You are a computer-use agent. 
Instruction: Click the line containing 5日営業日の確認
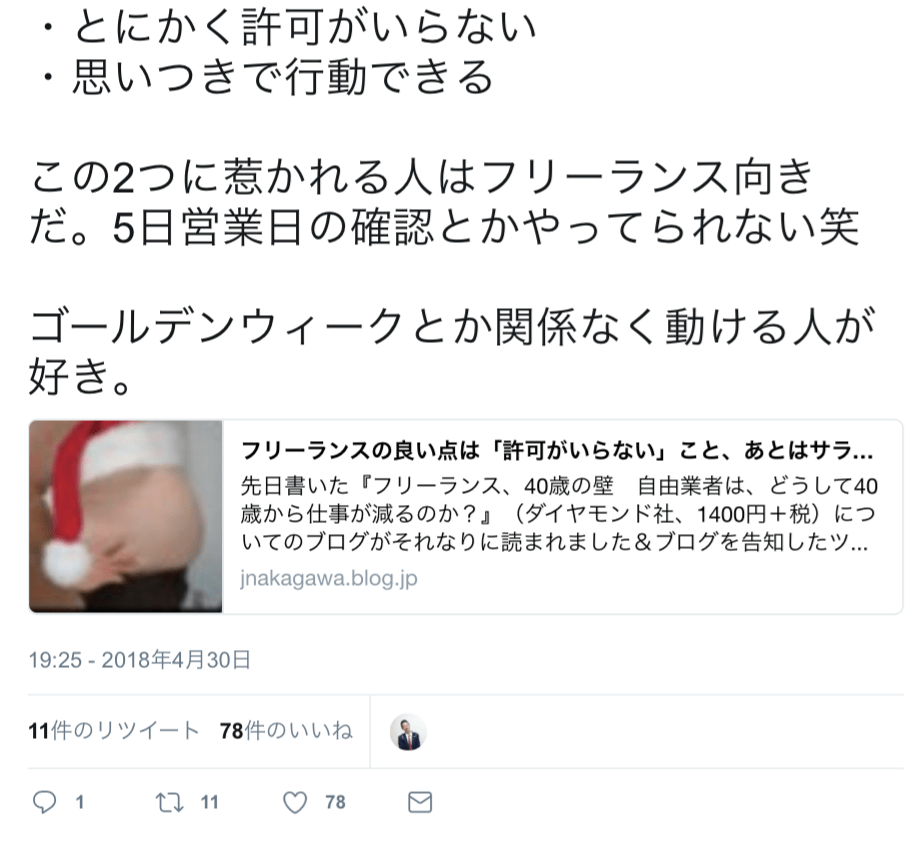pos(444,227)
